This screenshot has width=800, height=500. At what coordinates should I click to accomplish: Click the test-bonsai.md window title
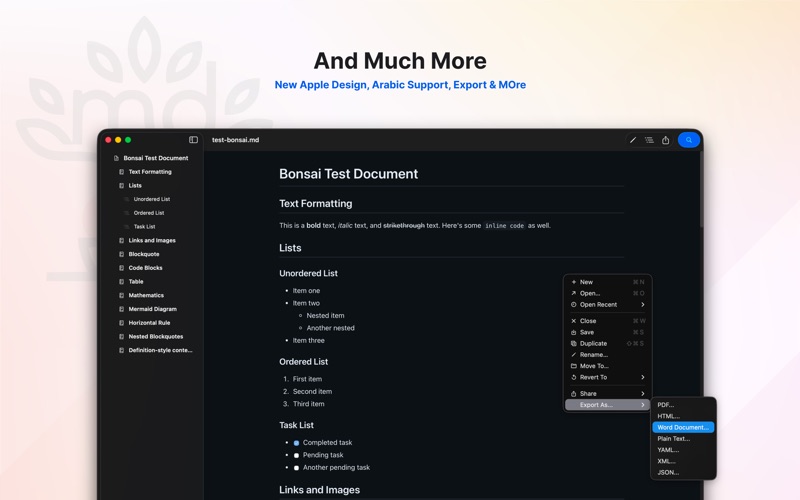[x=235, y=140]
